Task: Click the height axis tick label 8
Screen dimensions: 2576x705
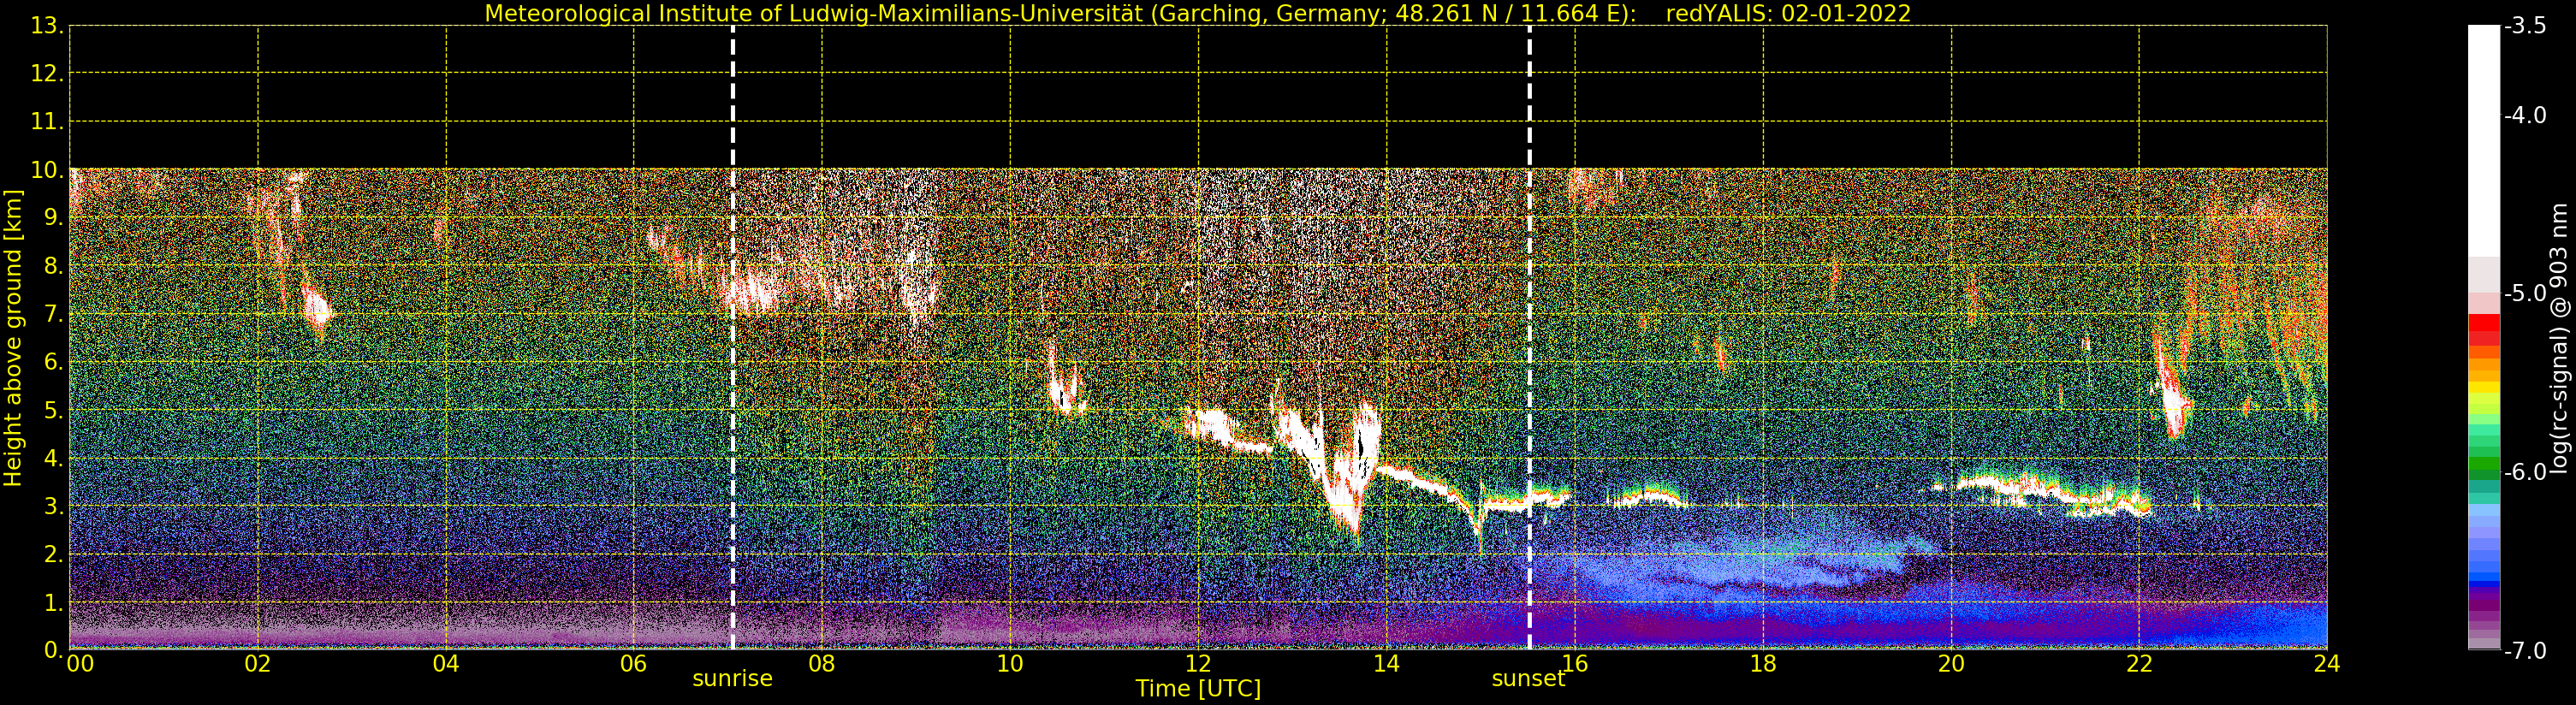Action: (x=53, y=266)
